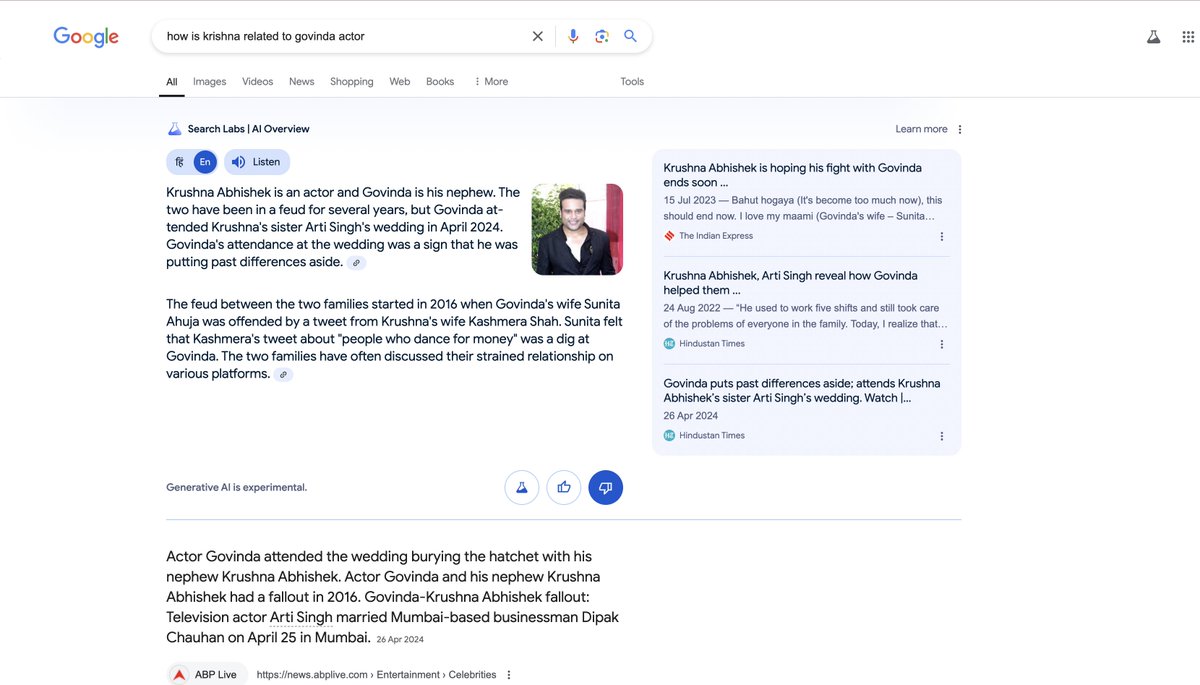Click the Google logo
The image size is (1200, 685).
(x=86, y=37)
